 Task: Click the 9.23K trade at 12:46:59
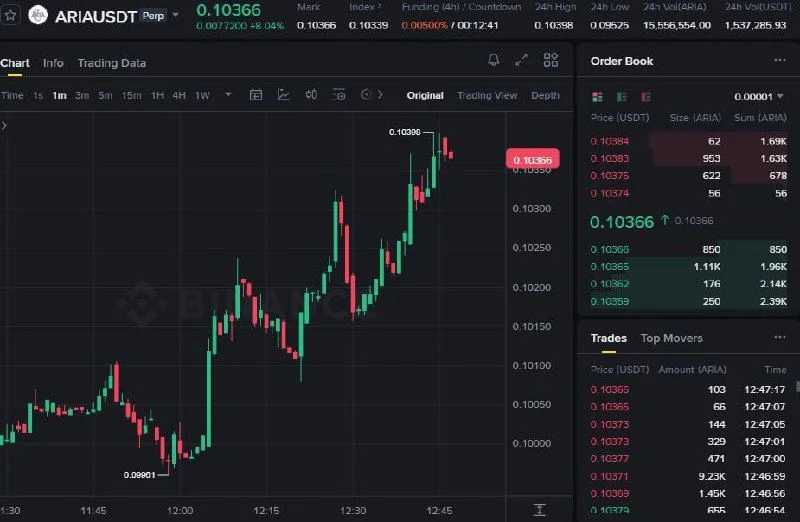point(688,477)
